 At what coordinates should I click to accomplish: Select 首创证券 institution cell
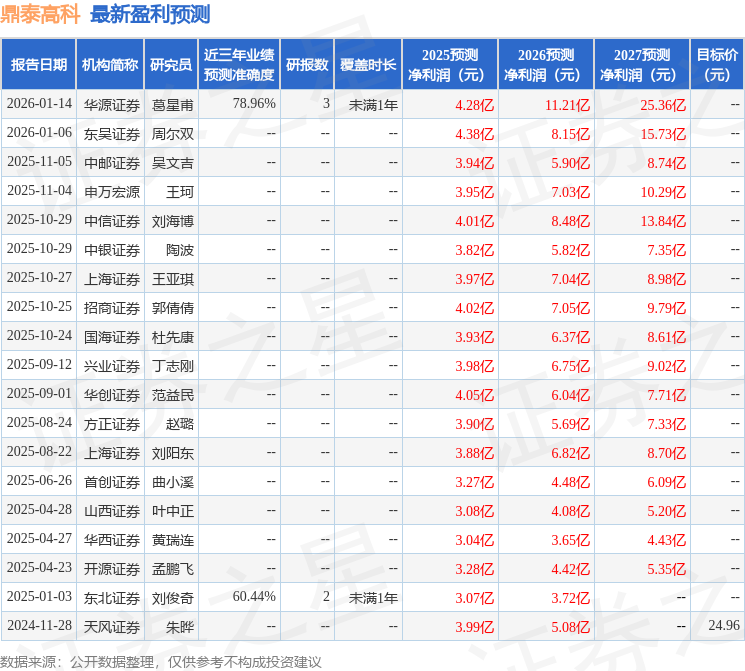point(112,482)
